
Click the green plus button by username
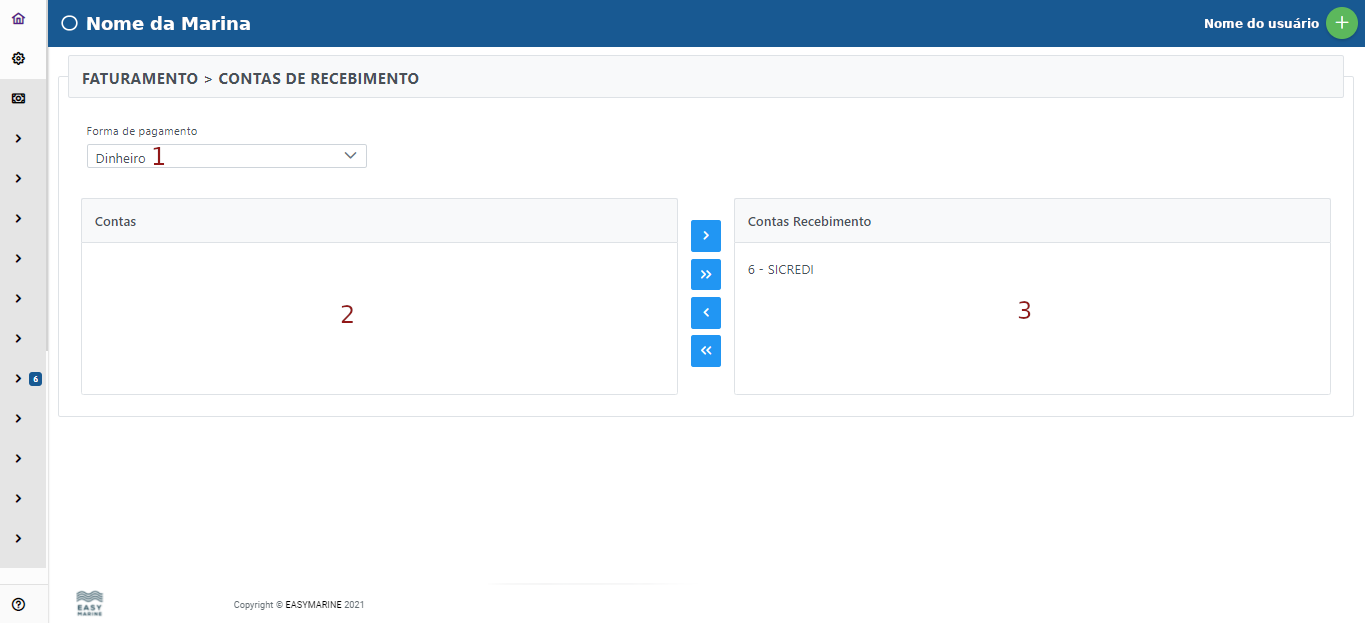point(1341,23)
